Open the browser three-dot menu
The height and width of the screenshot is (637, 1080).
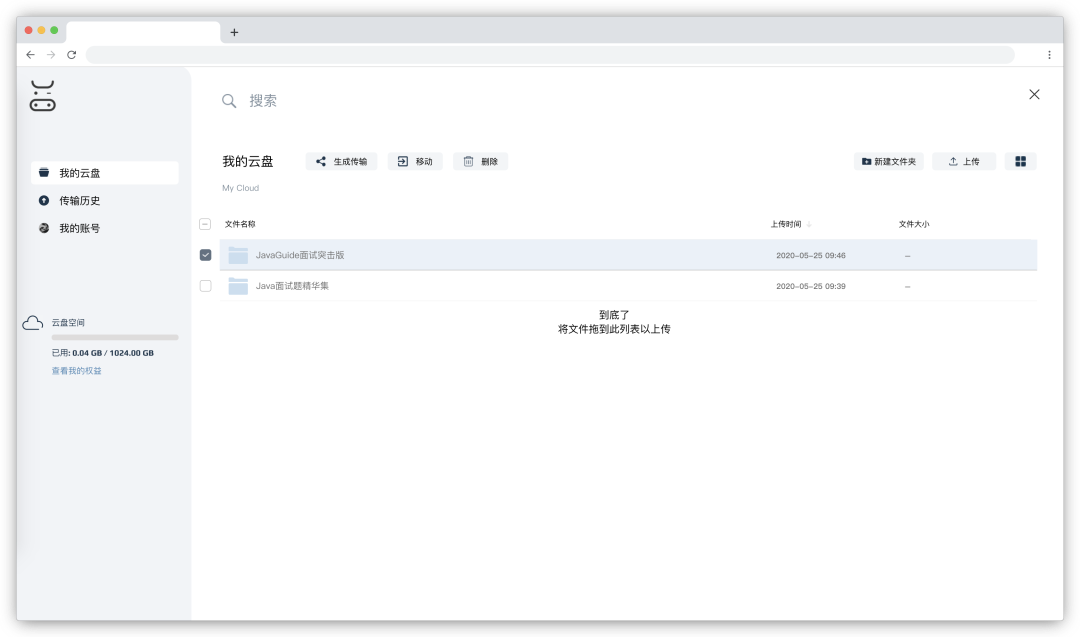1048,55
